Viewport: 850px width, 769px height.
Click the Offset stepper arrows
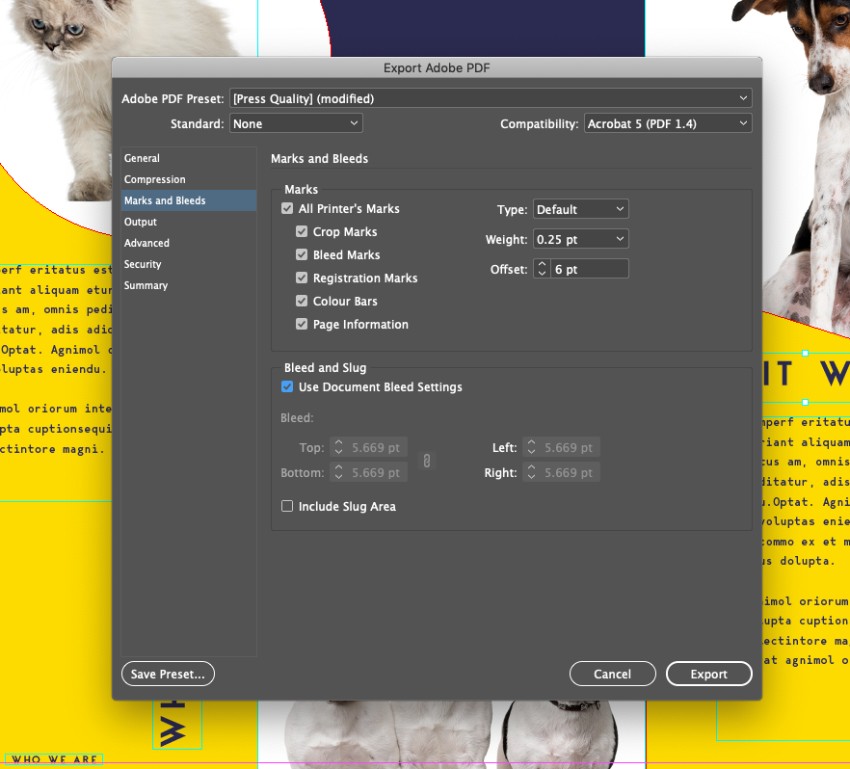(x=542, y=269)
